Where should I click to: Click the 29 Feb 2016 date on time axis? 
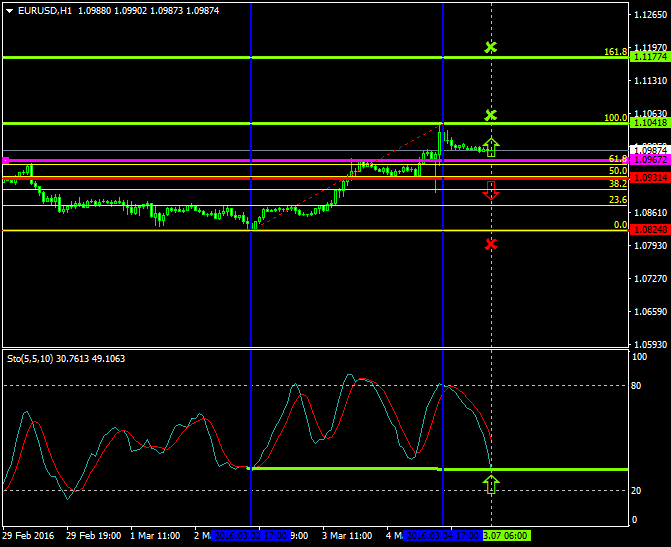pos(30,536)
